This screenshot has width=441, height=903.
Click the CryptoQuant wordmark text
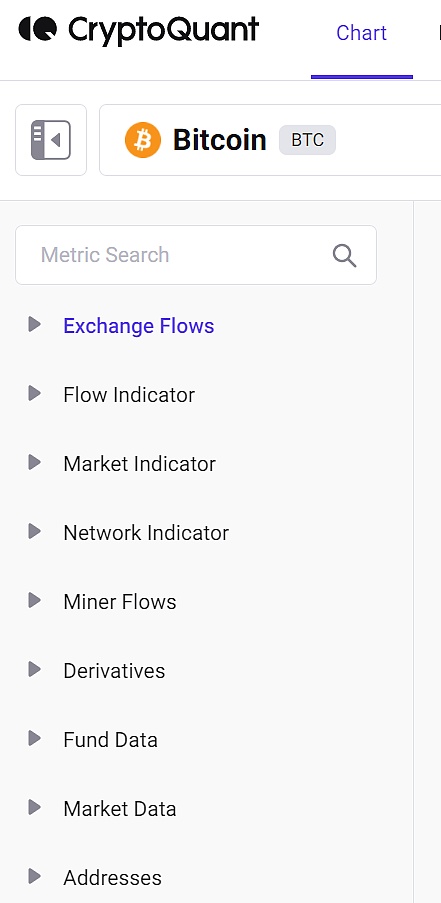point(164,31)
